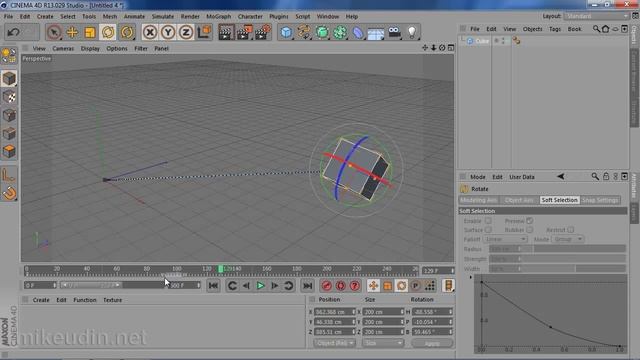
Task: Toggle the Y axis lock
Action: [x=168, y=32]
